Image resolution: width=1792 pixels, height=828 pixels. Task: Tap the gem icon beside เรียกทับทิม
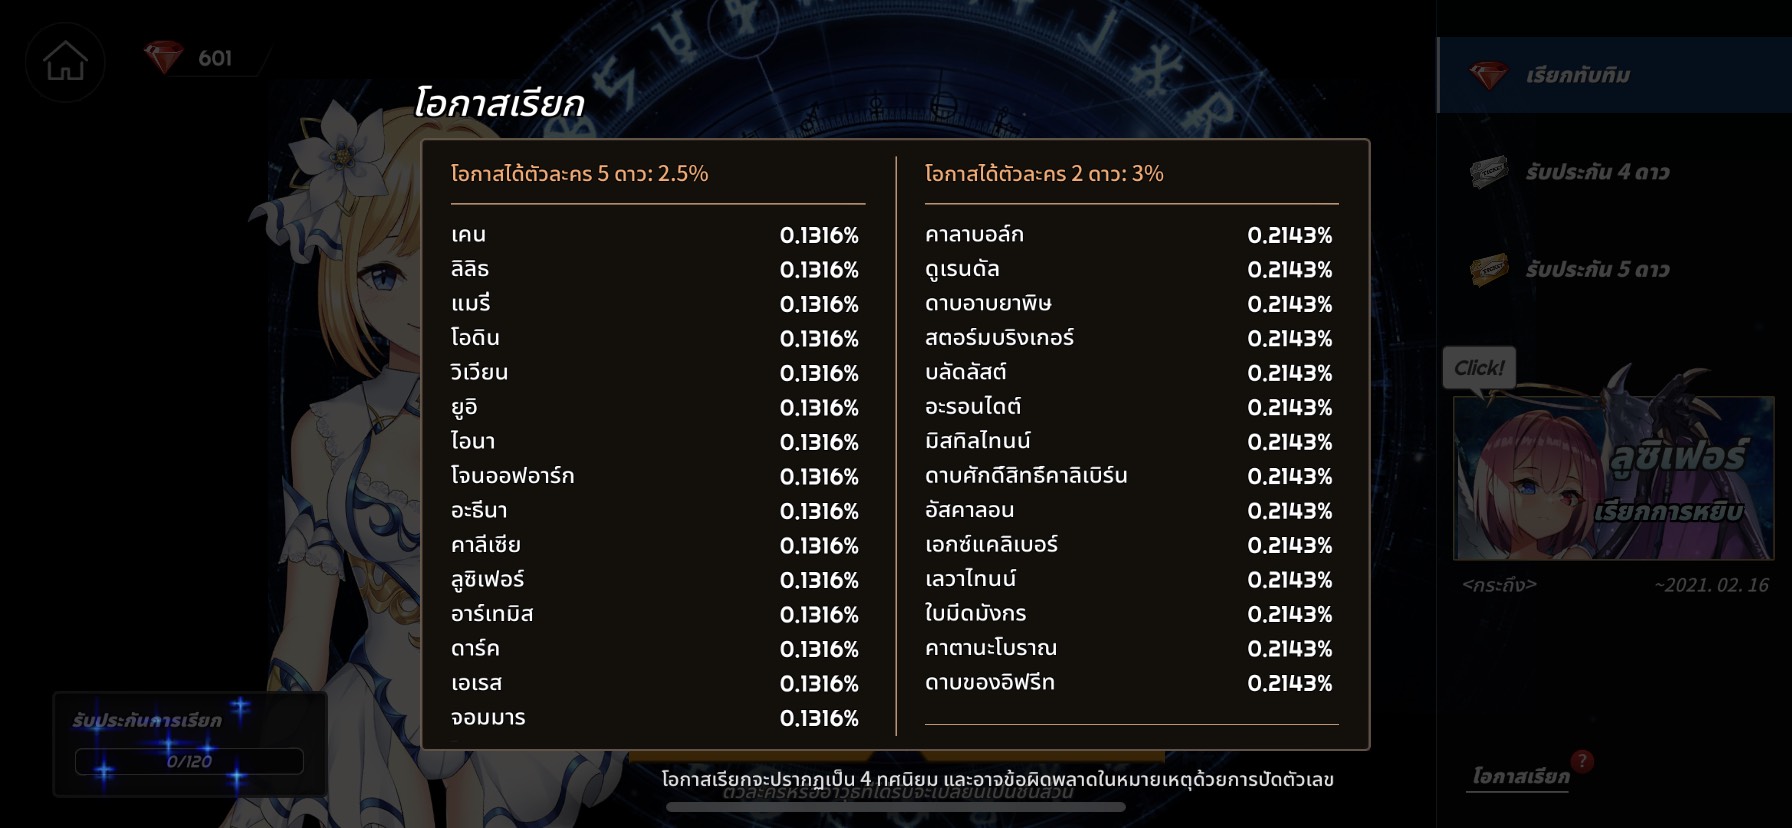1488,75
